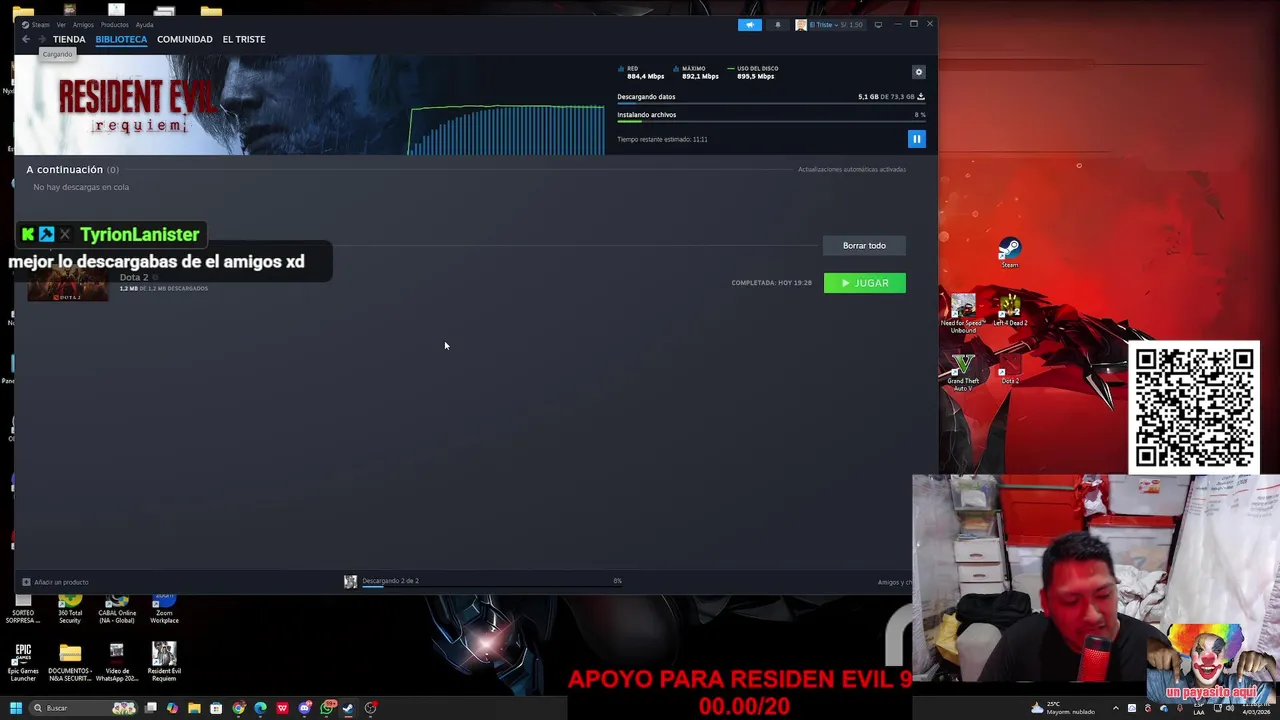Open the Epic Games Launcher desktop icon

coord(23,662)
